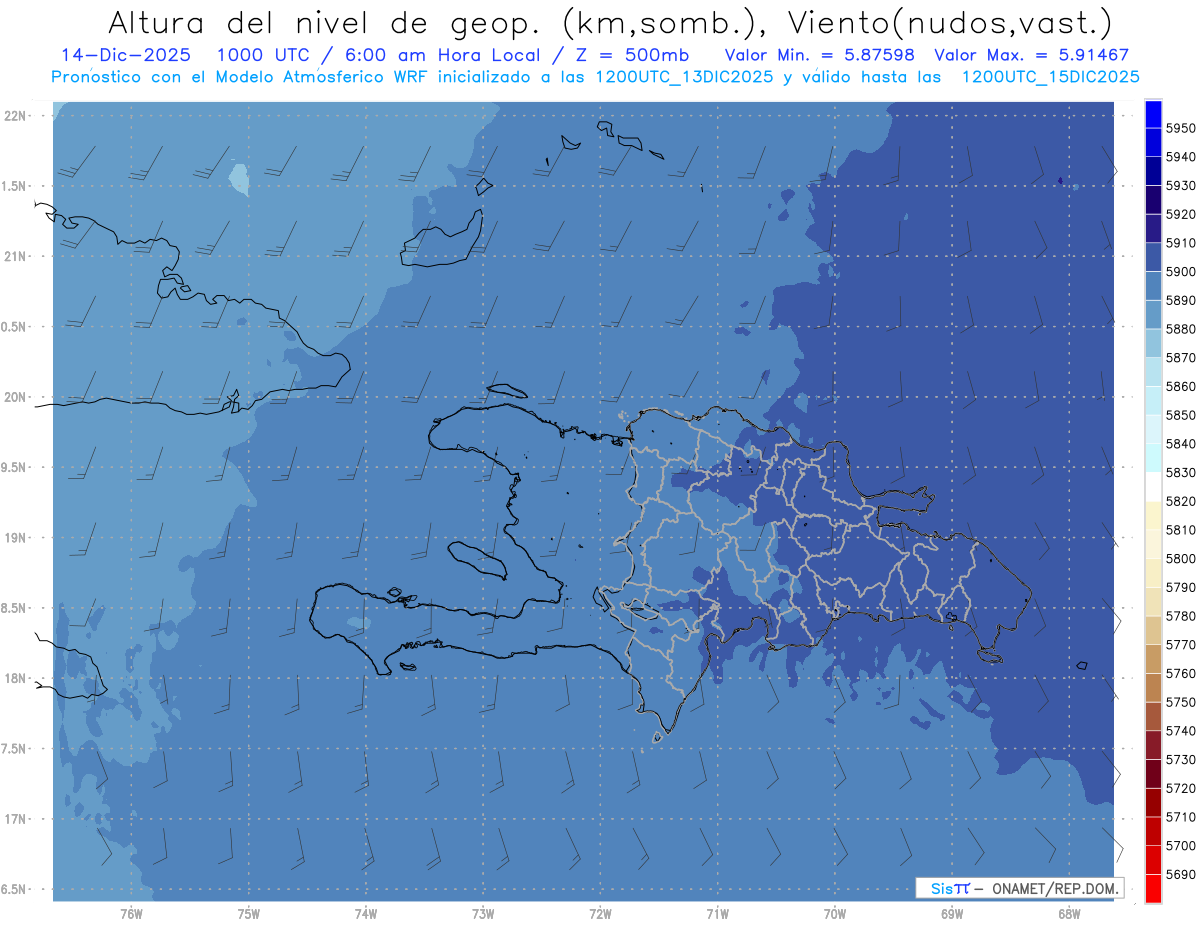Click the latitude label 18N
This screenshot has height=927, width=1200.
point(14,678)
